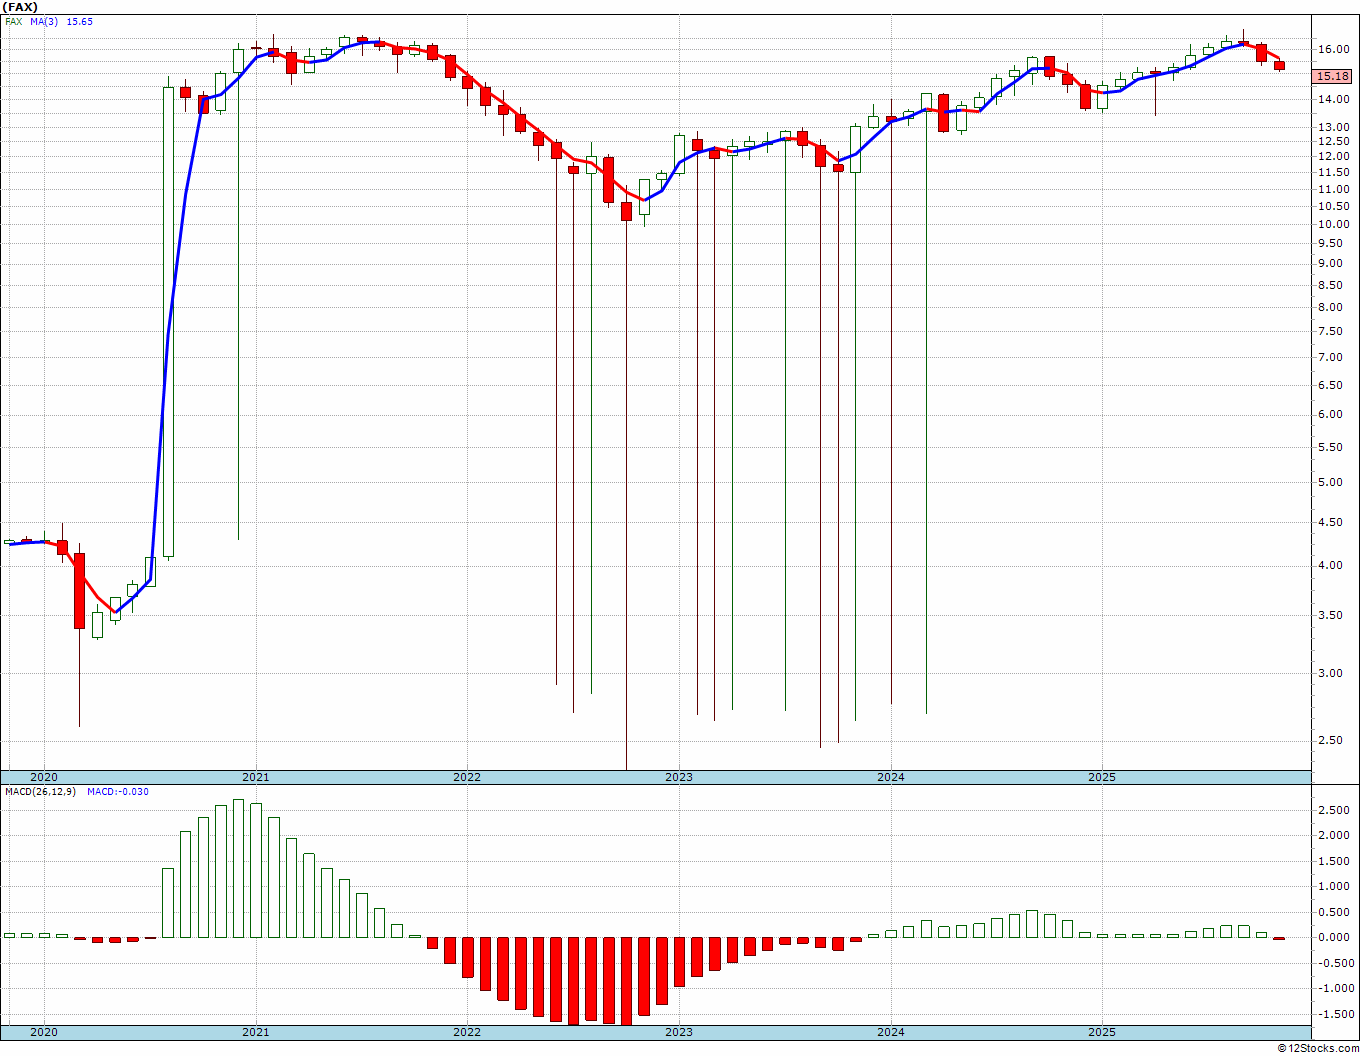This screenshot has width=1360, height=1056.
Task: Click the 1.500 MACD axis label
Action: (x=1335, y=861)
